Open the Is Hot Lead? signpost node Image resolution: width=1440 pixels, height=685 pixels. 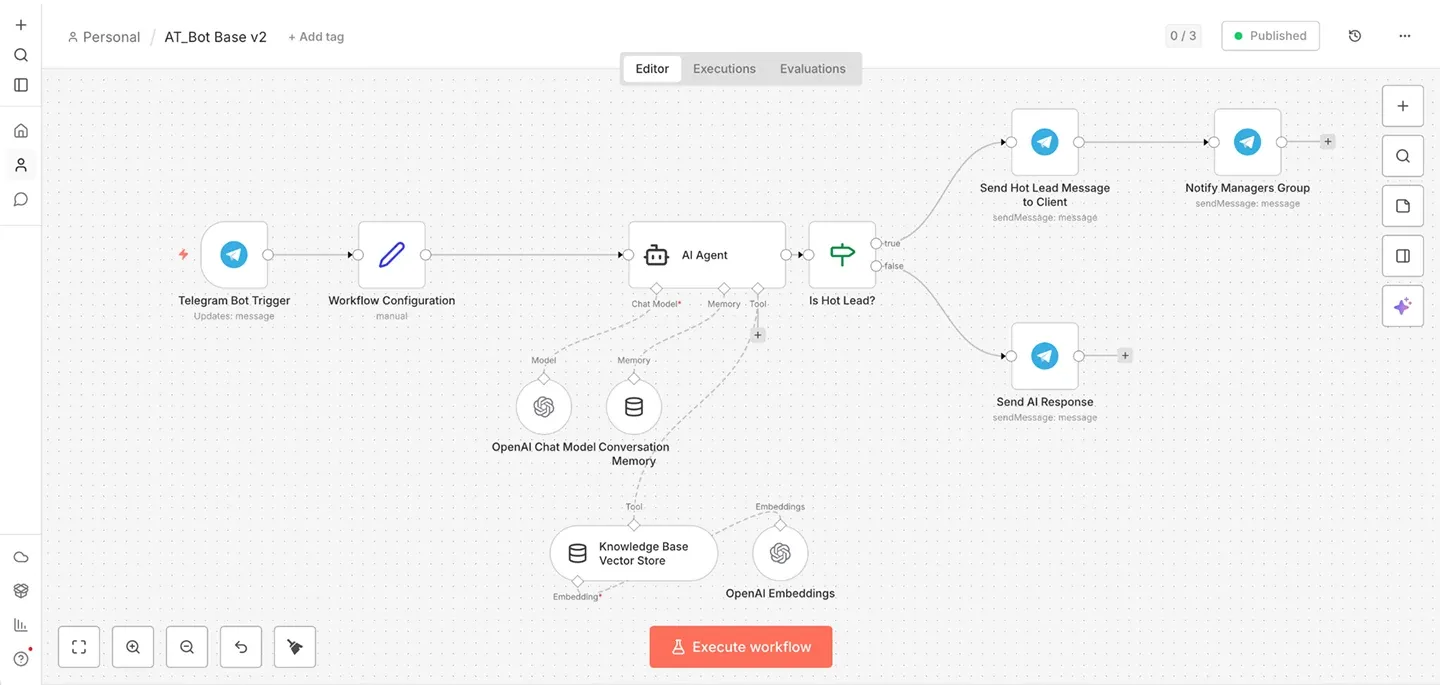842,255
